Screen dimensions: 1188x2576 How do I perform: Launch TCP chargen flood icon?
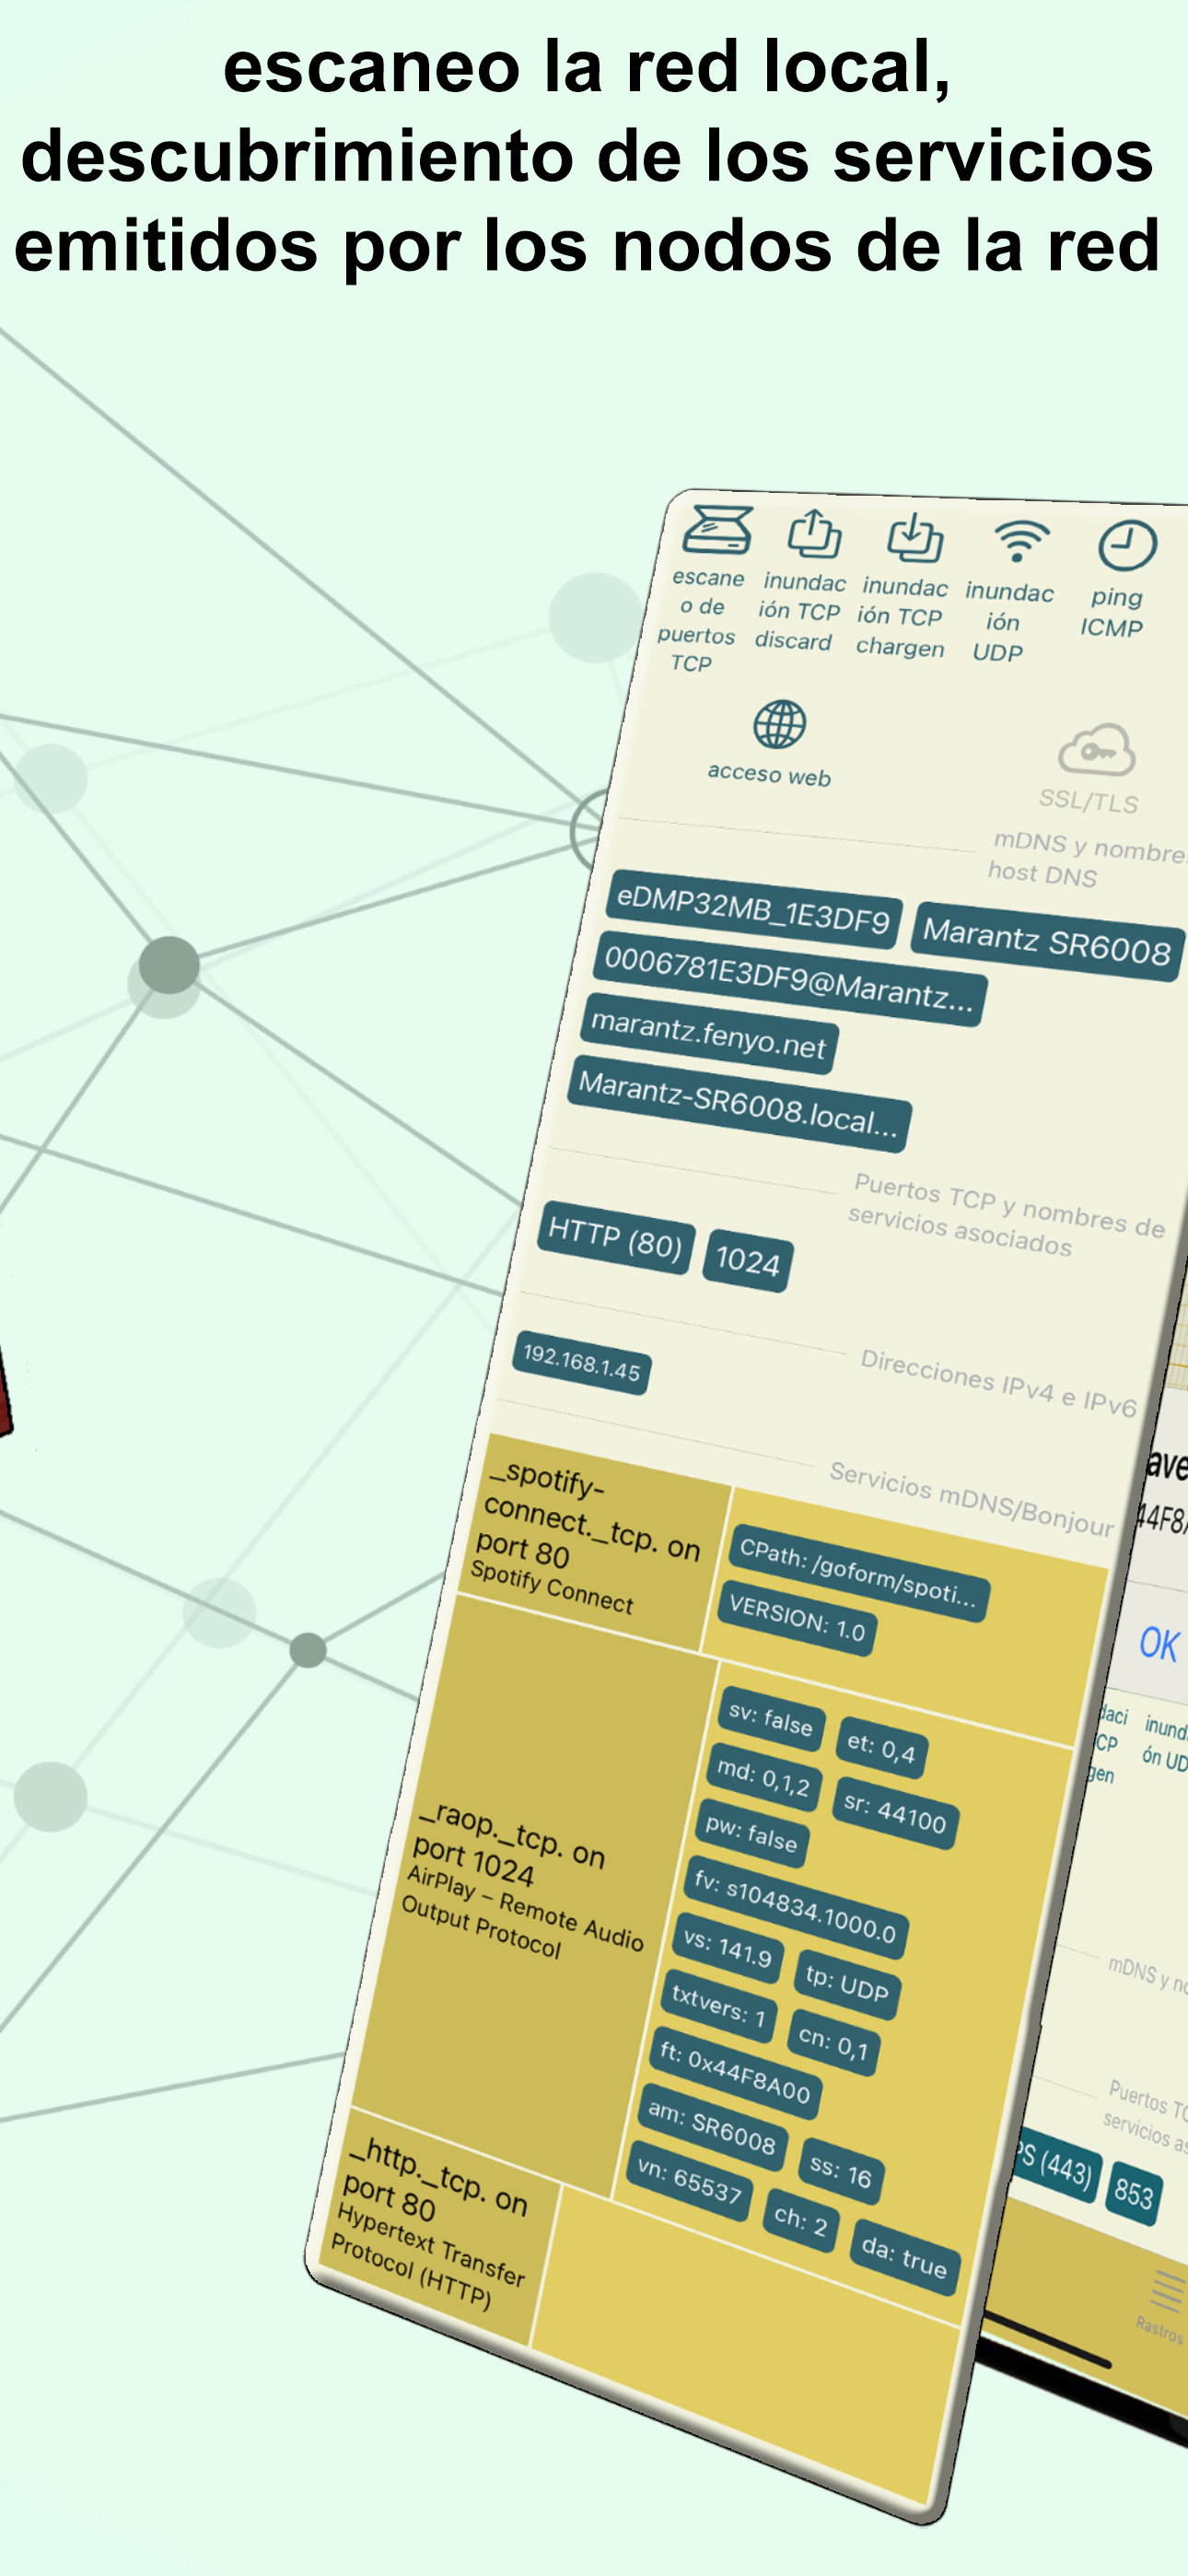(x=915, y=538)
